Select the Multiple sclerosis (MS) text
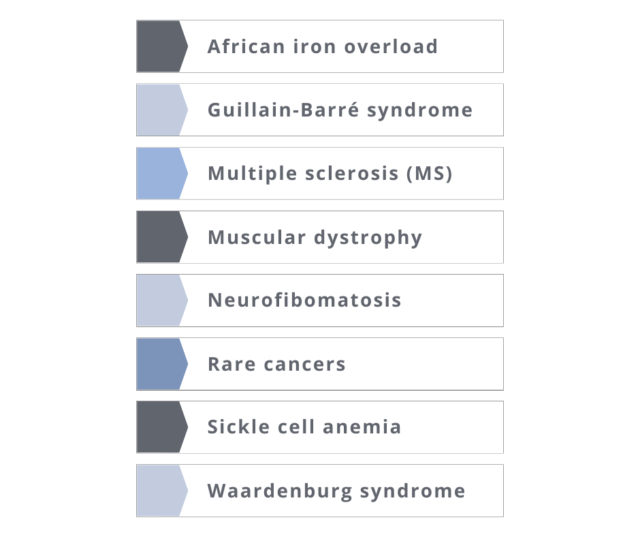Viewport: 640px width, 537px height. click(x=330, y=174)
